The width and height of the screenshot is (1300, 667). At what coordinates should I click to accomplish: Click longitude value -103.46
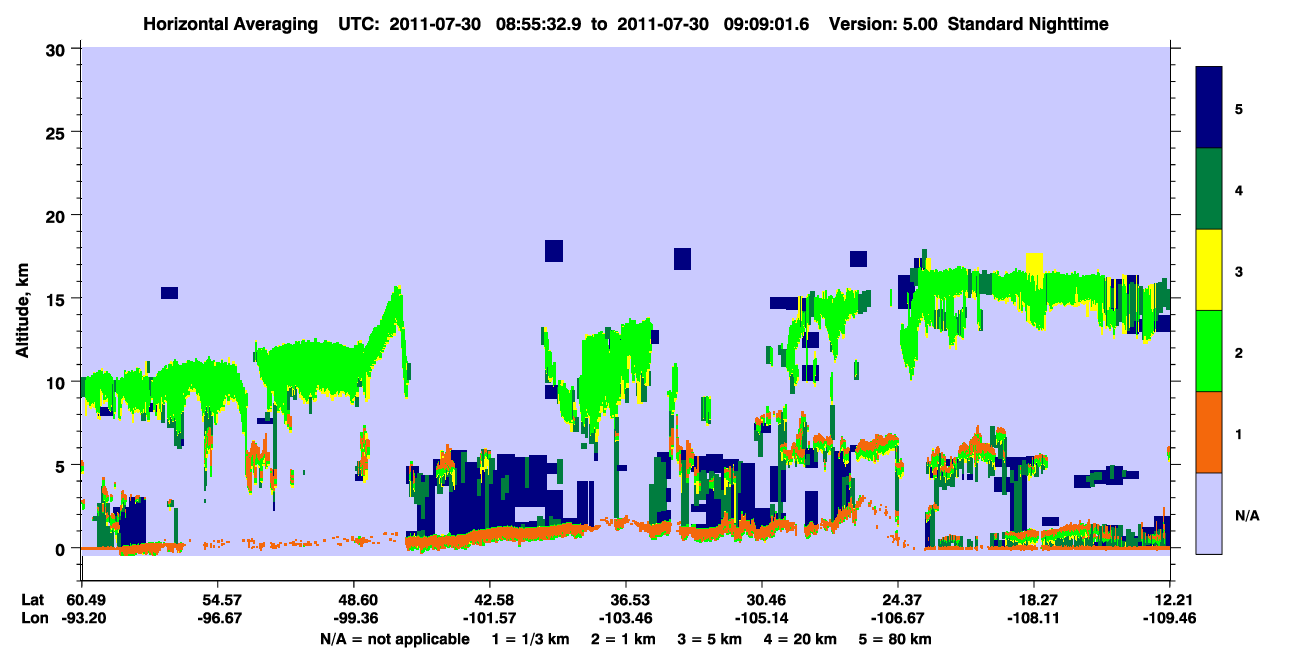[x=626, y=618]
